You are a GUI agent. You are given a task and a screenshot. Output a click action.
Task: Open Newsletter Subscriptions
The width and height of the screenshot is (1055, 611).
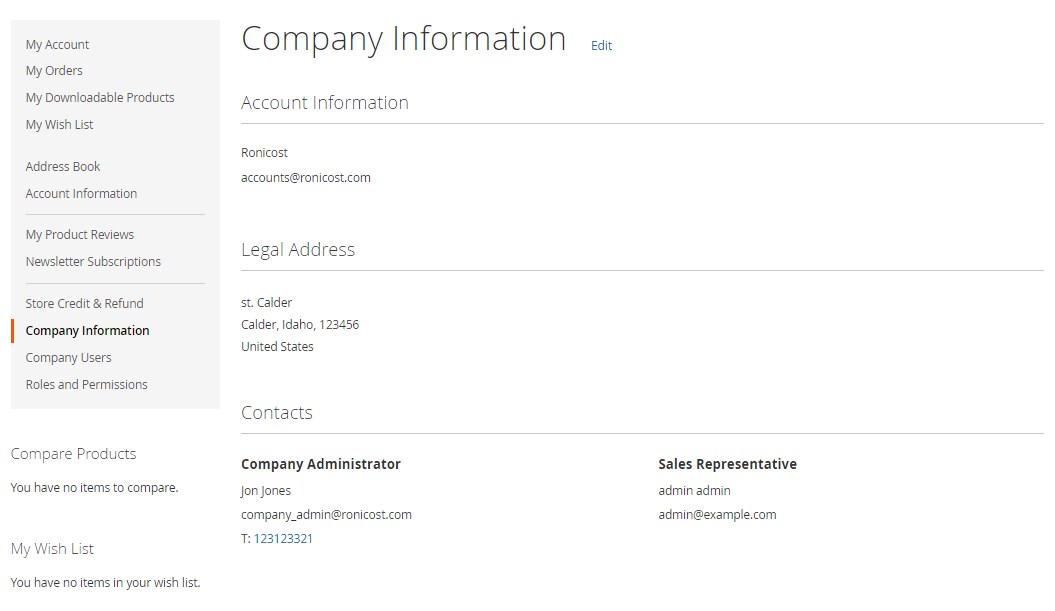(x=93, y=262)
